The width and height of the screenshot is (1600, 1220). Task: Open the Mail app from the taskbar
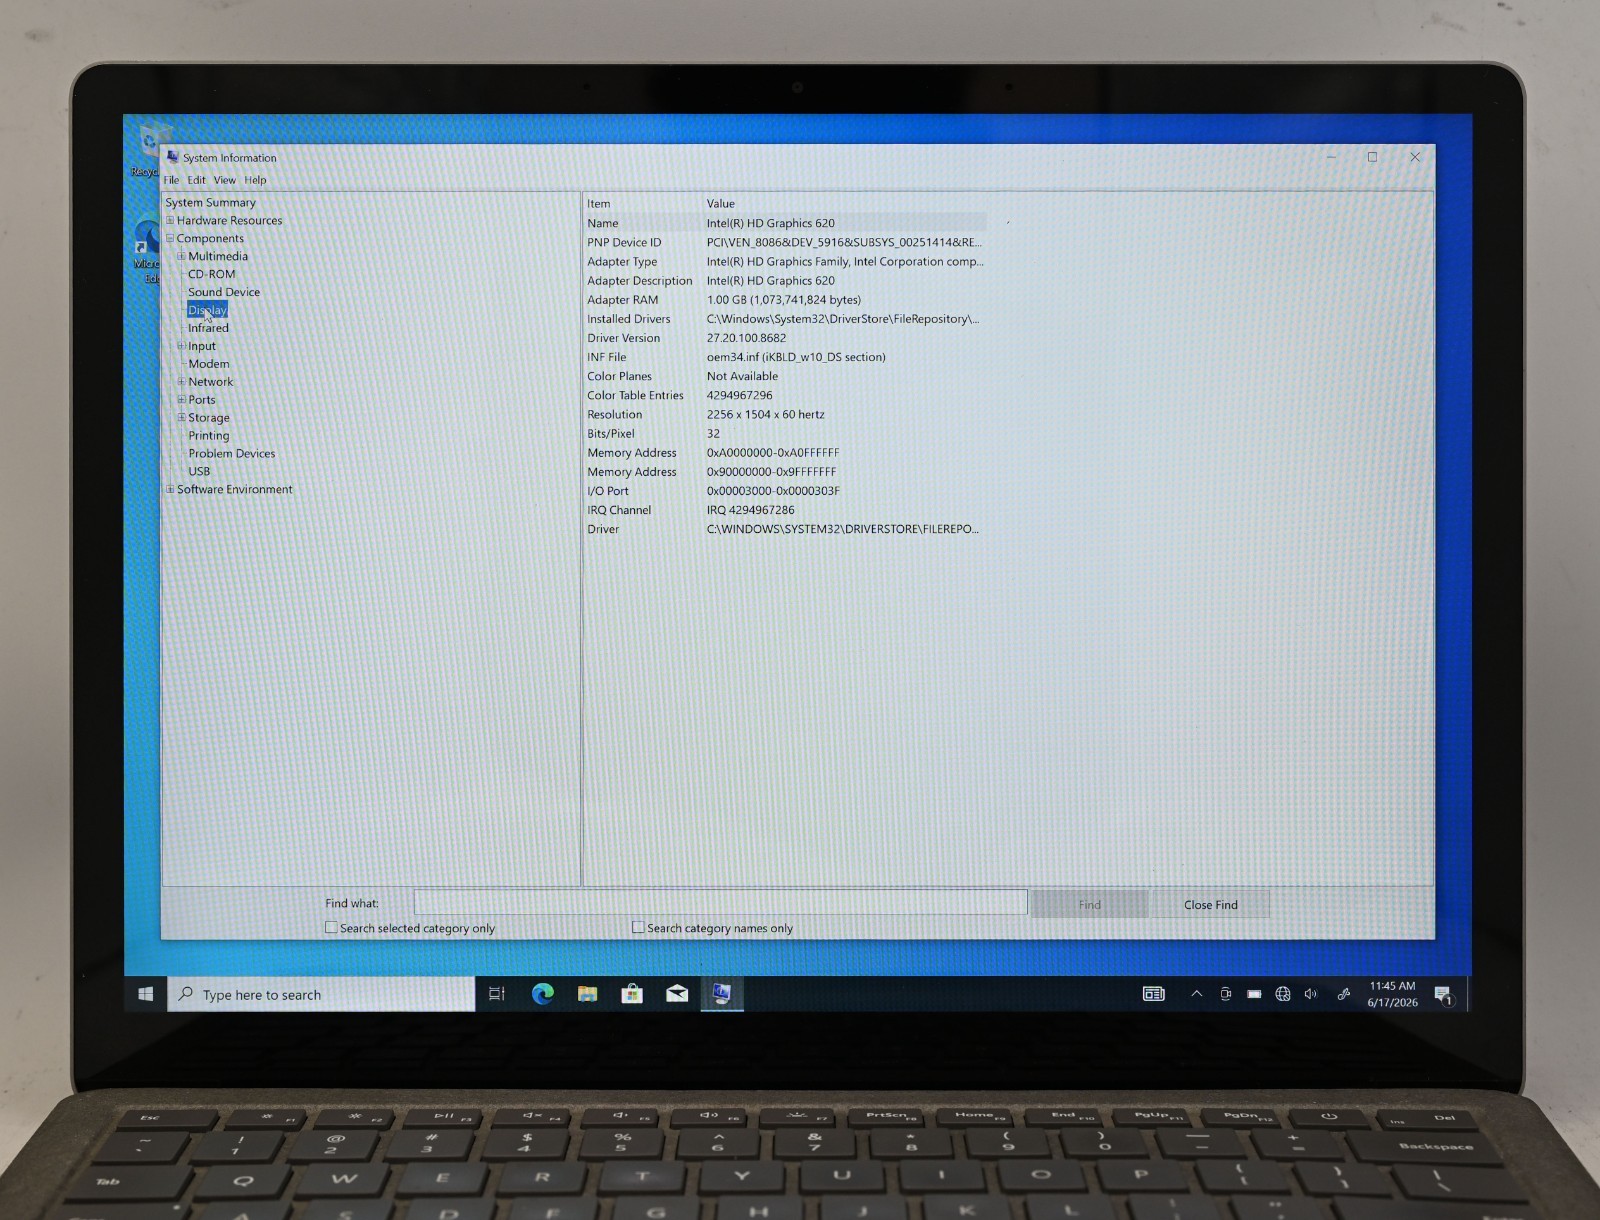tap(677, 994)
